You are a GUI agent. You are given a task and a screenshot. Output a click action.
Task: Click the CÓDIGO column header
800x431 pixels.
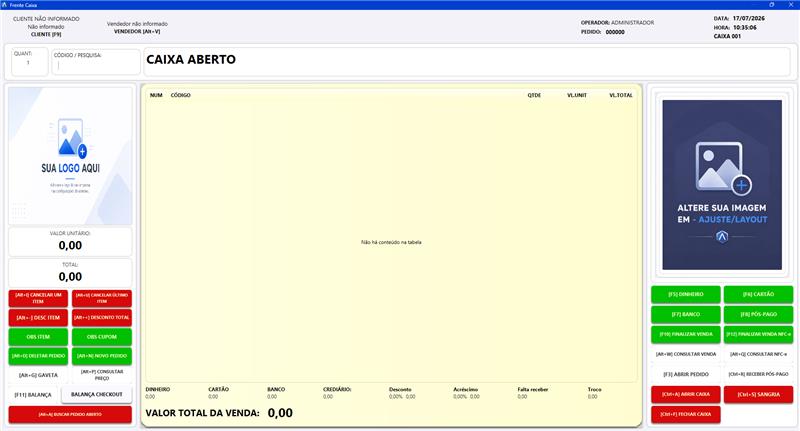click(181, 95)
